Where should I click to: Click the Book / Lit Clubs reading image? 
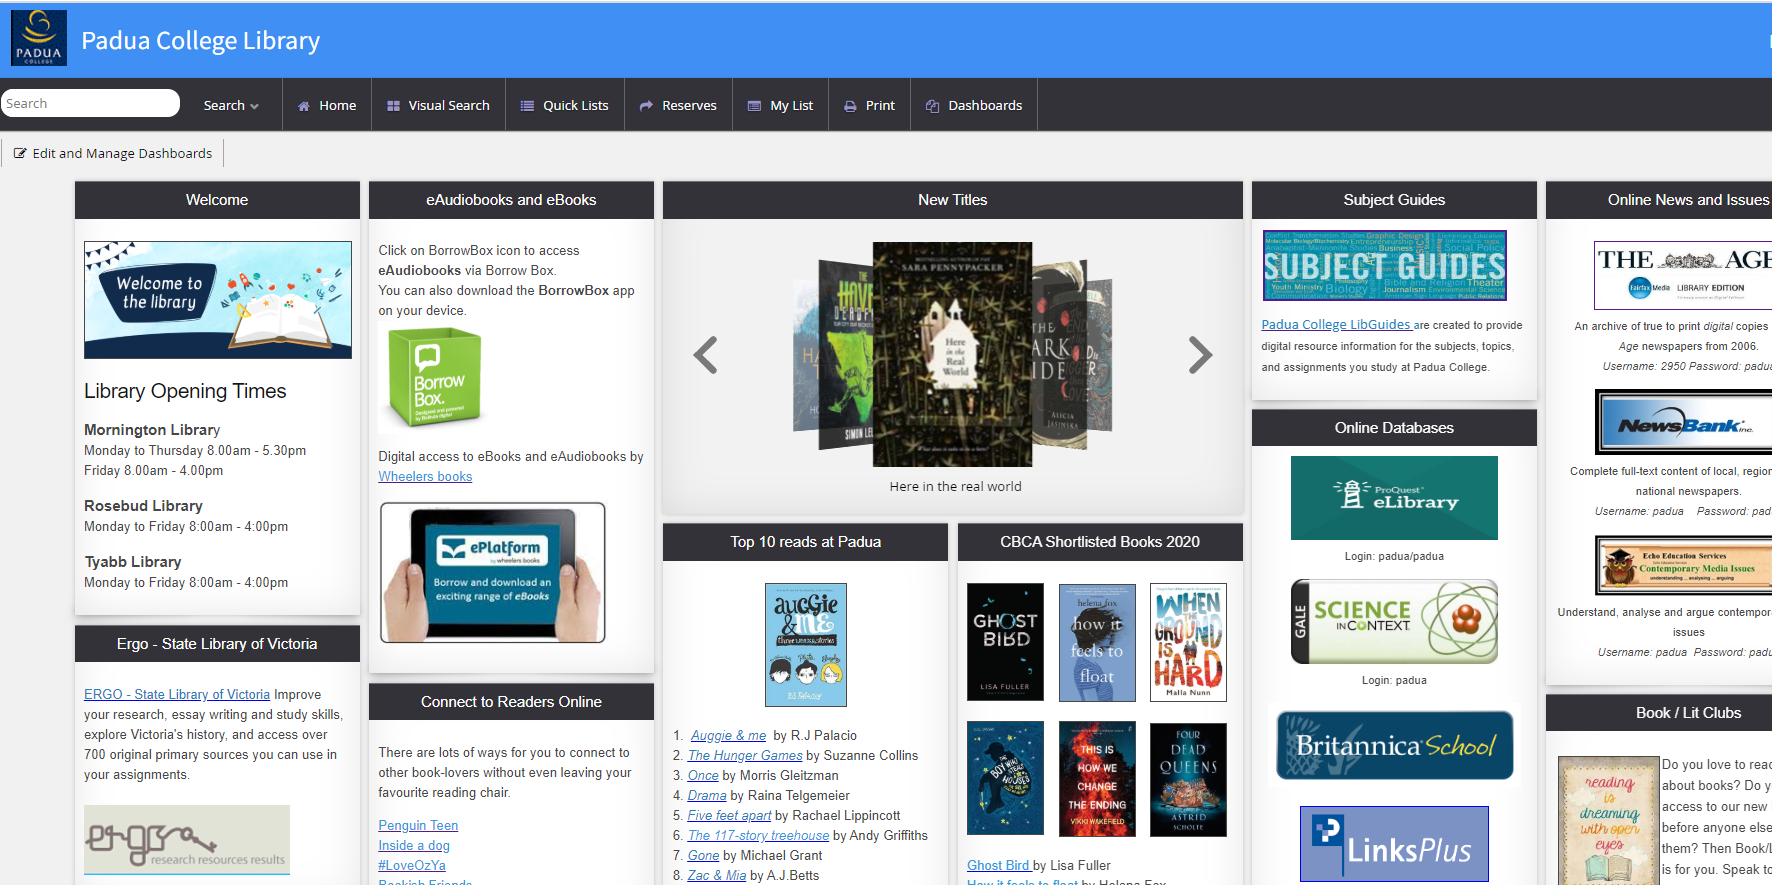(1608, 821)
